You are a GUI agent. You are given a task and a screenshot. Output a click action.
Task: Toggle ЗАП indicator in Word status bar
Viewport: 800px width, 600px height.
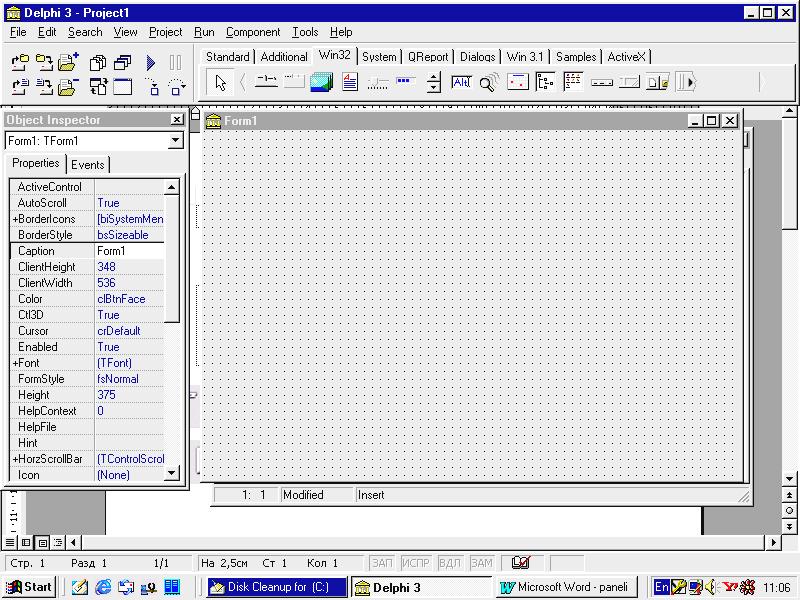coord(382,563)
